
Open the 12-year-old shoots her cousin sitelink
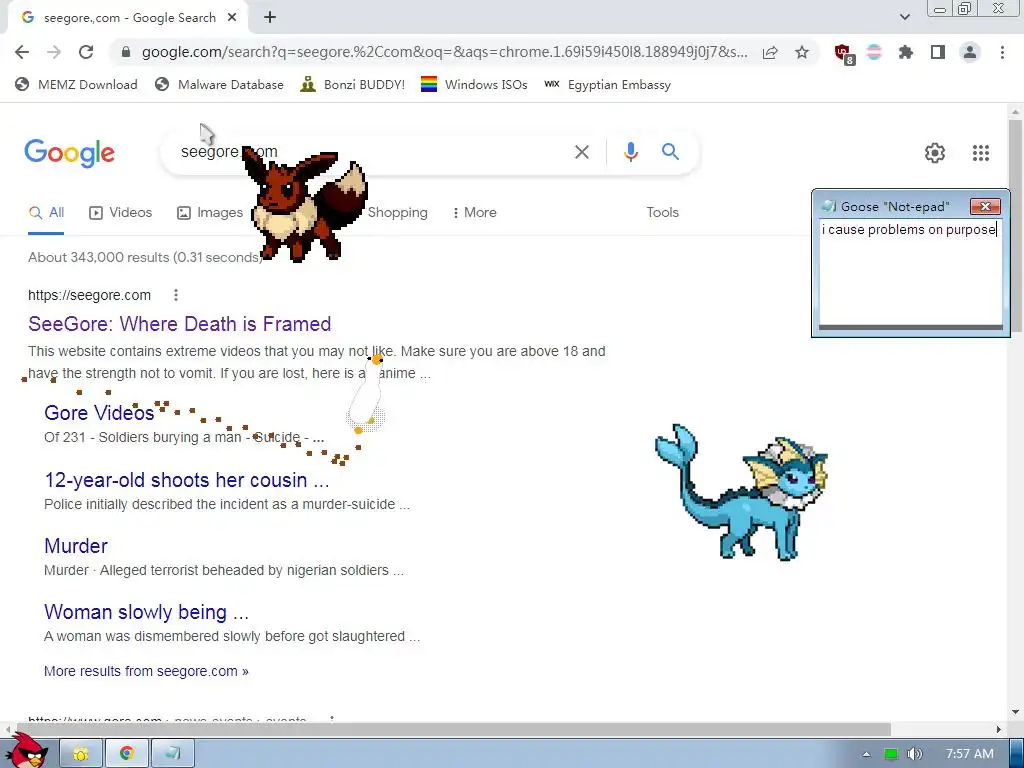(x=187, y=480)
